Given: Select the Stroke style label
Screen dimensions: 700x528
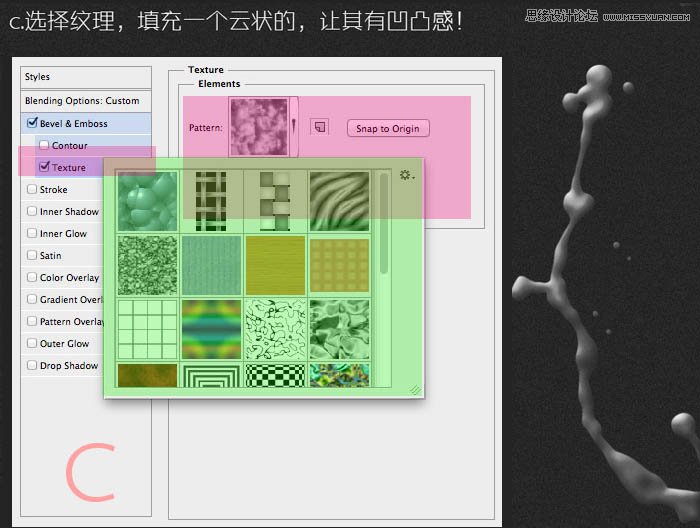Looking at the screenshot, I should pos(54,190).
